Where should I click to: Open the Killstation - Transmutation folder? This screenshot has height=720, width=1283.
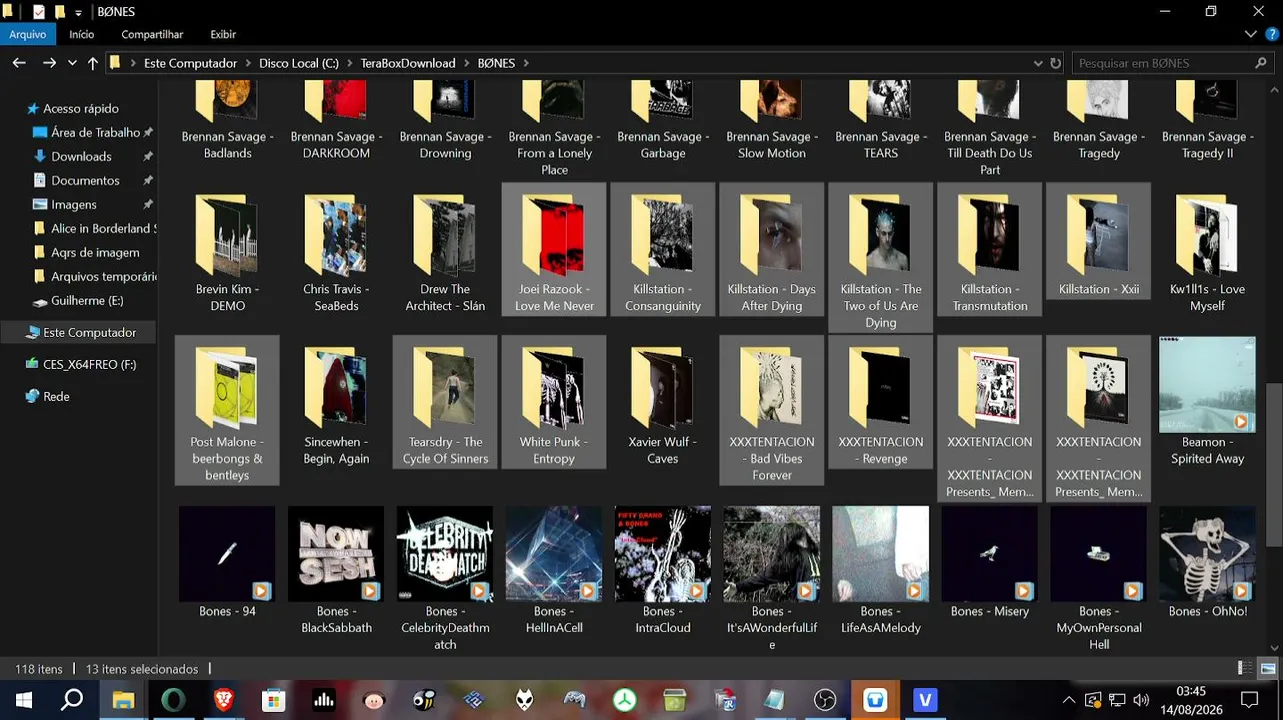[990, 248]
